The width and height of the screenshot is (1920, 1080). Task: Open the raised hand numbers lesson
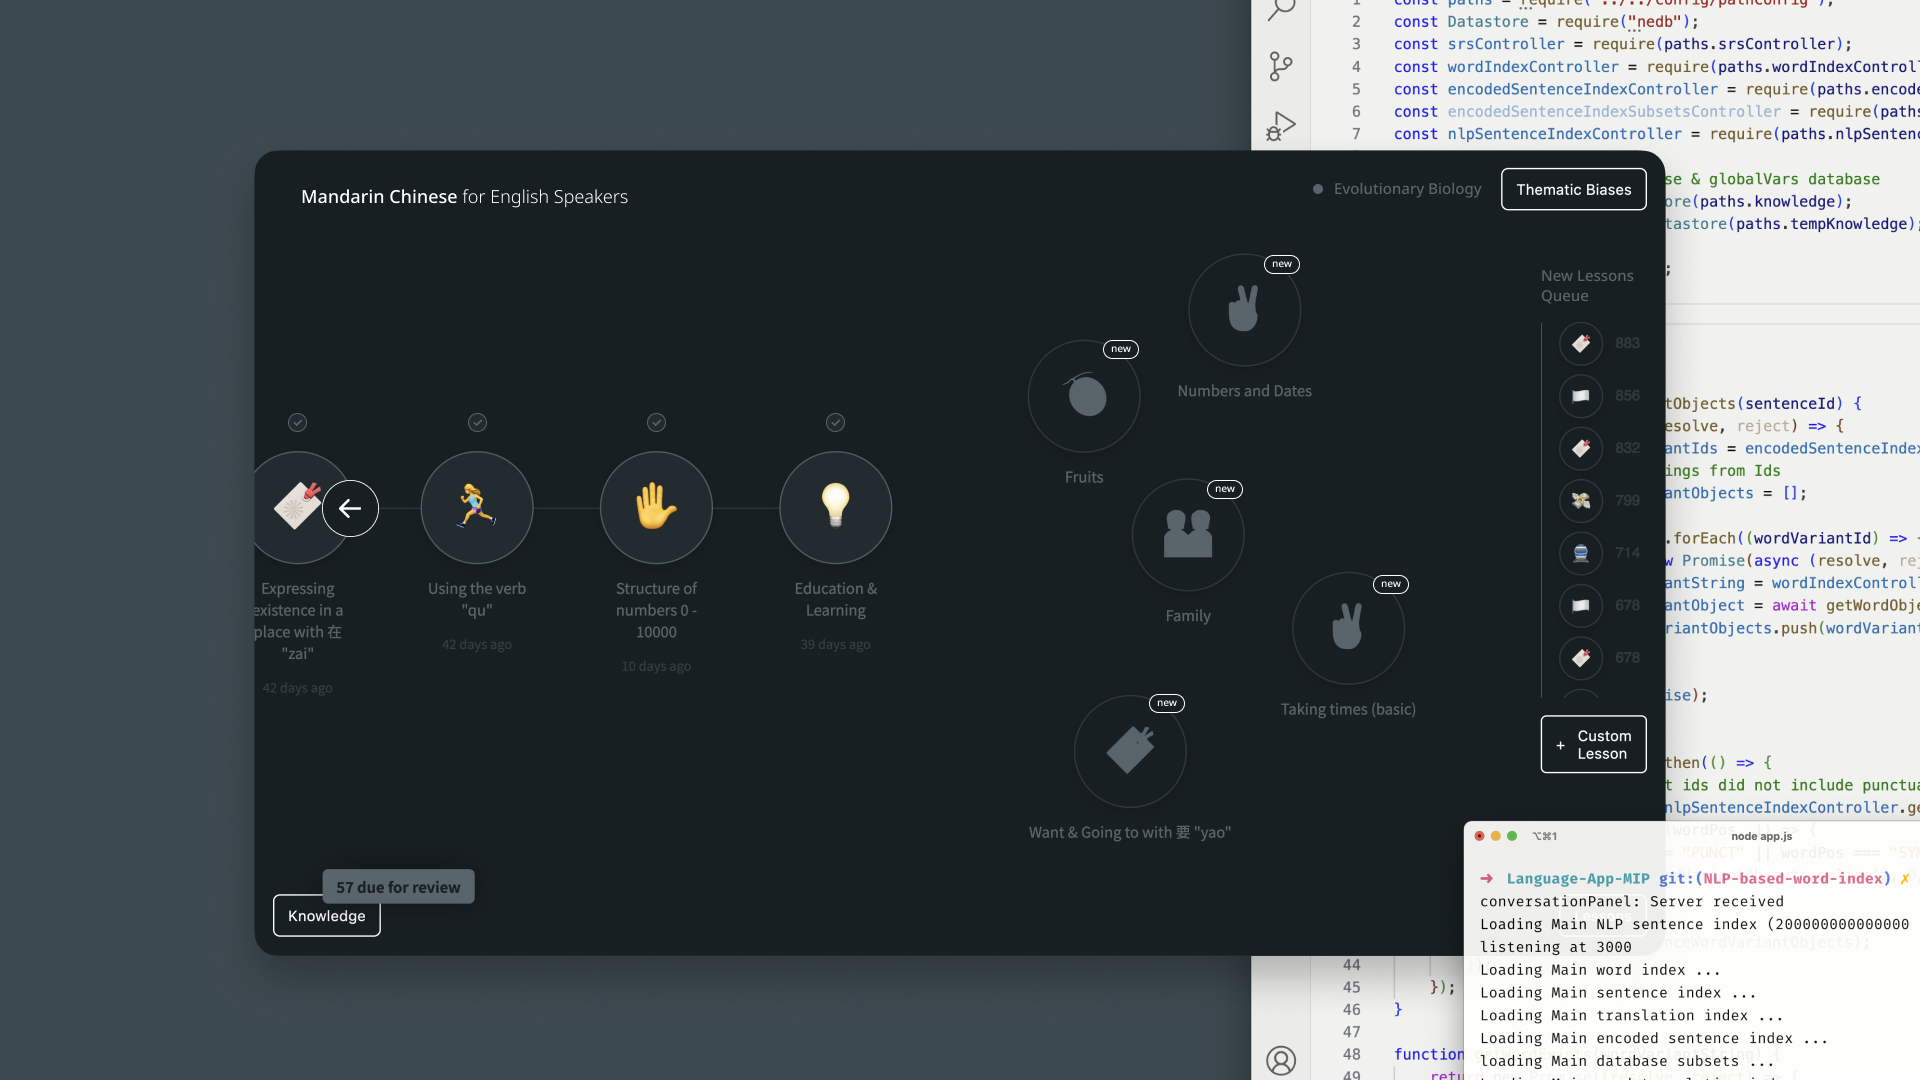tap(656, 508)
